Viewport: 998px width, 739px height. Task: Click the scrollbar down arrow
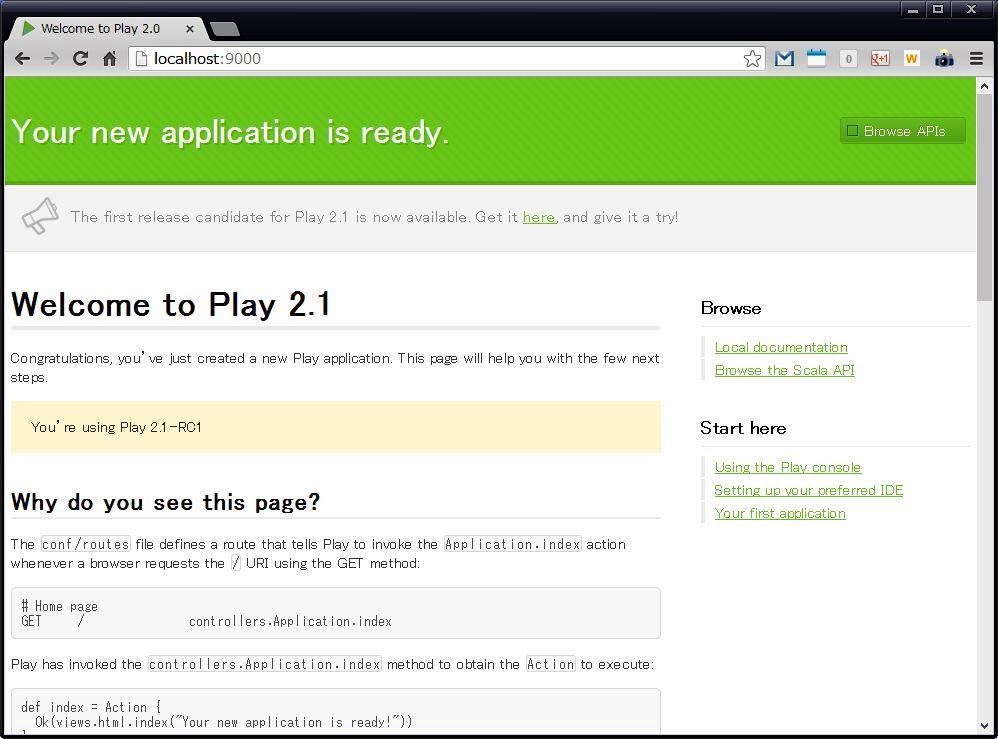[985, 726]
